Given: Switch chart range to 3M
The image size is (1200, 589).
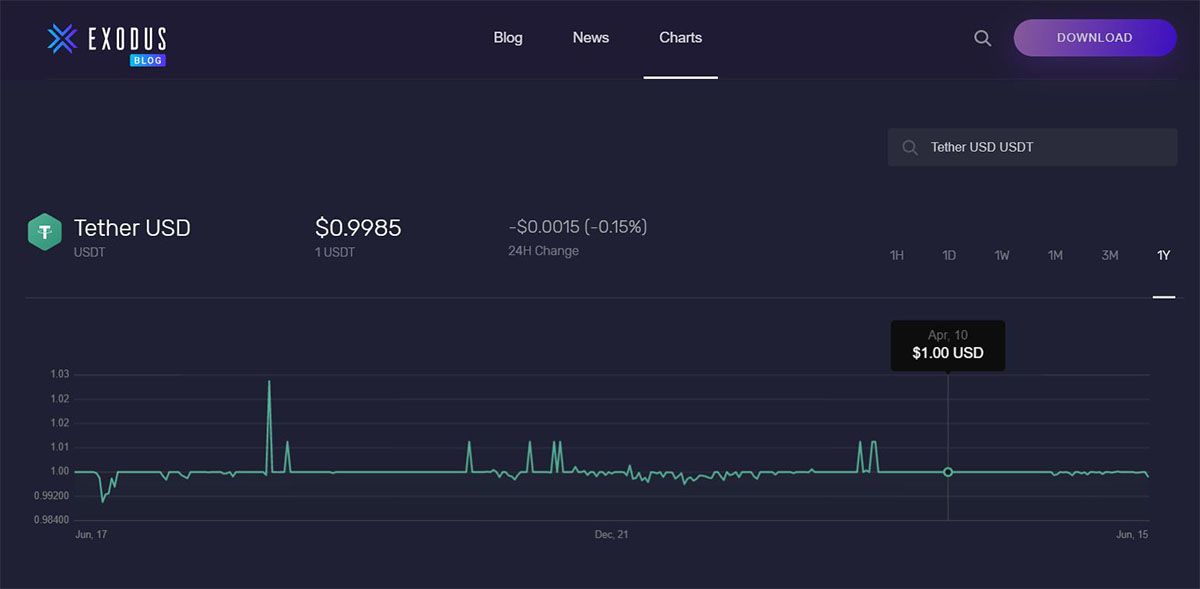Looking at the screenshot, I should 1110,255.
